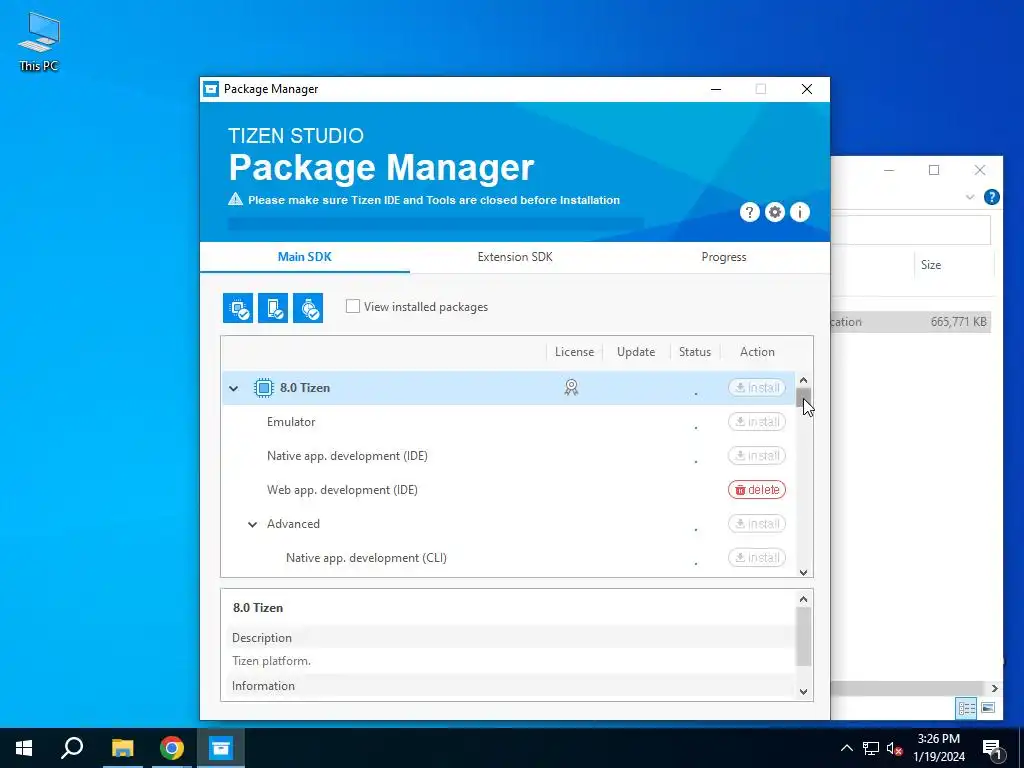Click the right arrow of Explorer horizontal scrollbar

pyautogui.click(x=994, y=688)
